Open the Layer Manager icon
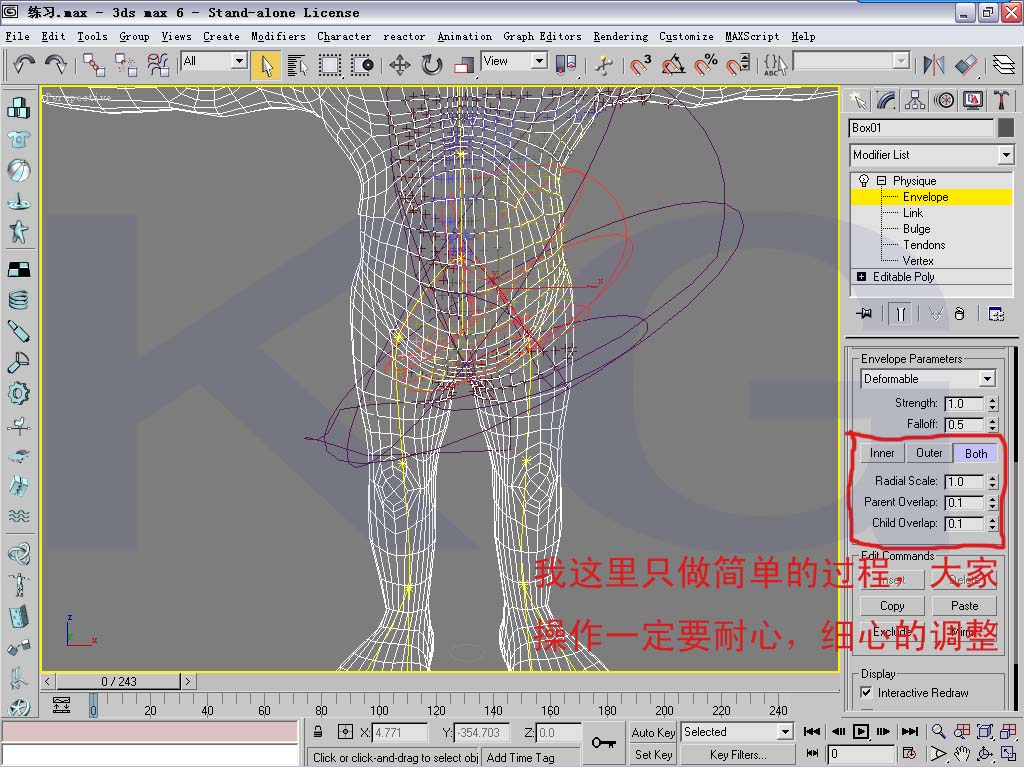 tap(1004, 65)
